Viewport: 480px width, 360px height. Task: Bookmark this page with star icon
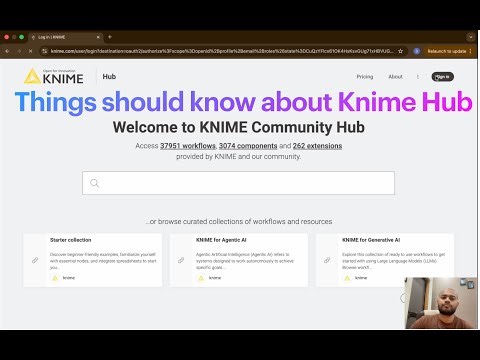401,51
